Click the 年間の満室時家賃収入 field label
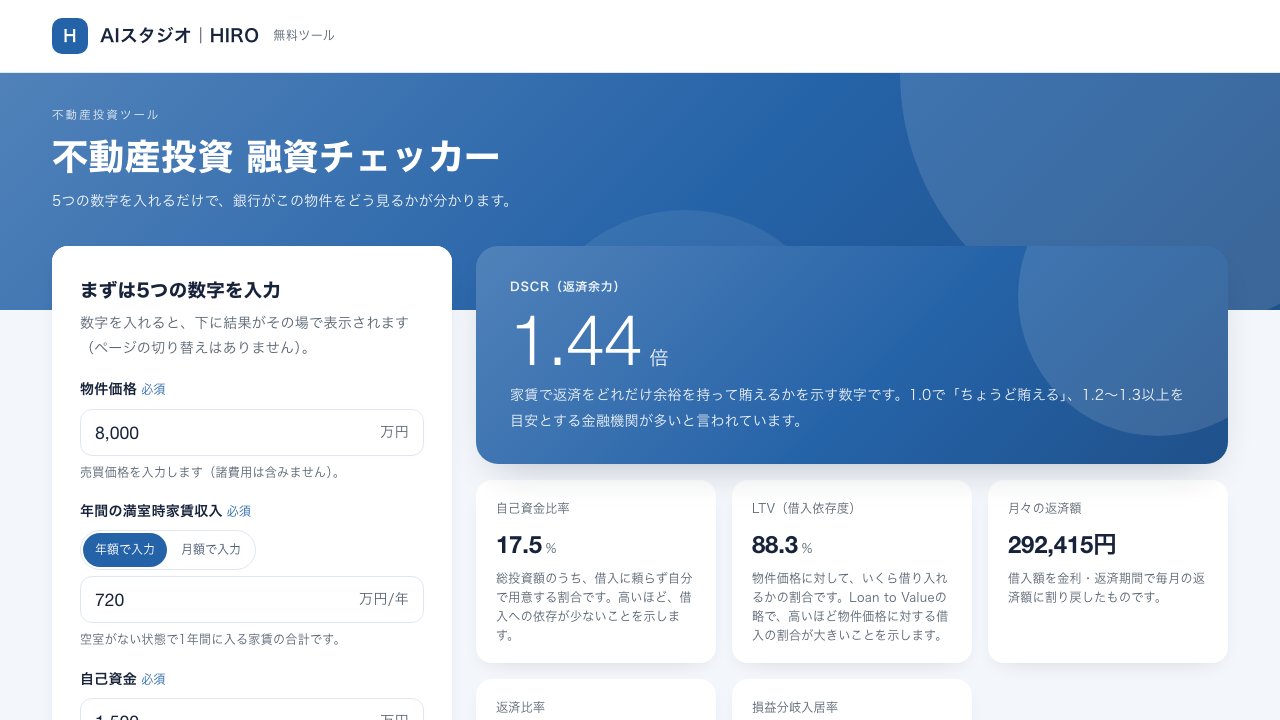The image size is (1280, 720). pos(151,511)
